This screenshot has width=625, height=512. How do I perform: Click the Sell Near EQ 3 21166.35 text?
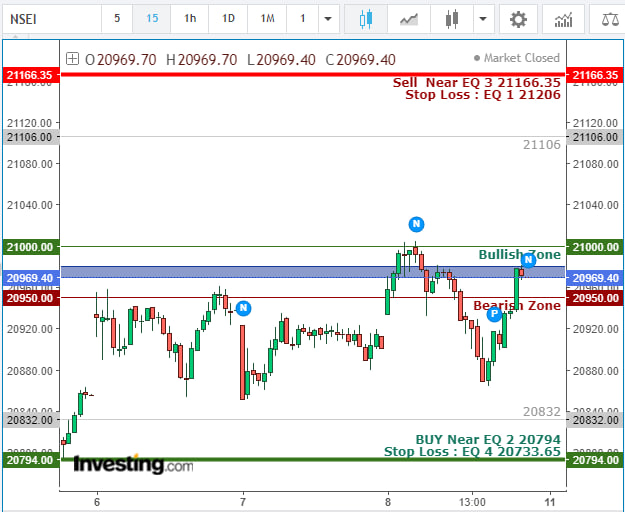pyautogui.click(x=477, y=82)
